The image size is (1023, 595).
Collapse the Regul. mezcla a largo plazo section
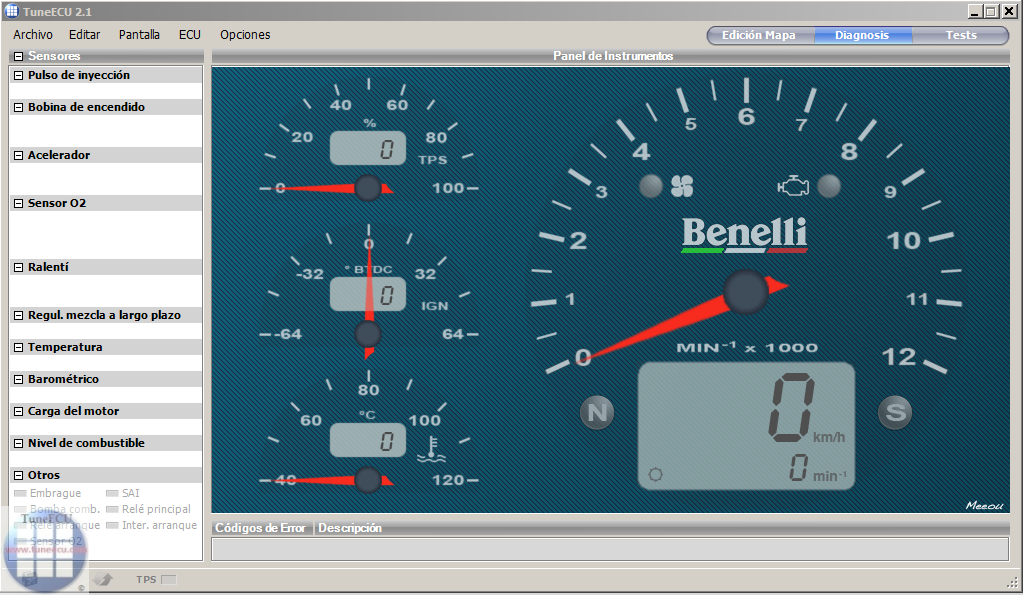[x=19, y=315]
